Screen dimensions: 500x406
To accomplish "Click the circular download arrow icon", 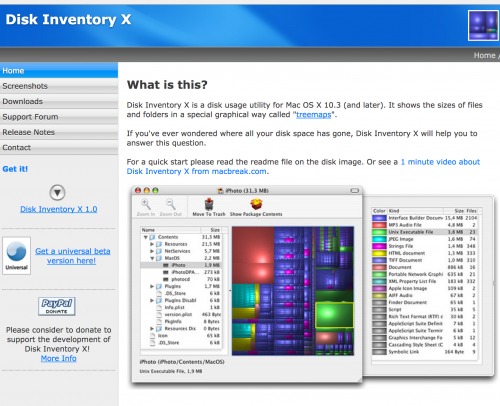I will 57,192.
